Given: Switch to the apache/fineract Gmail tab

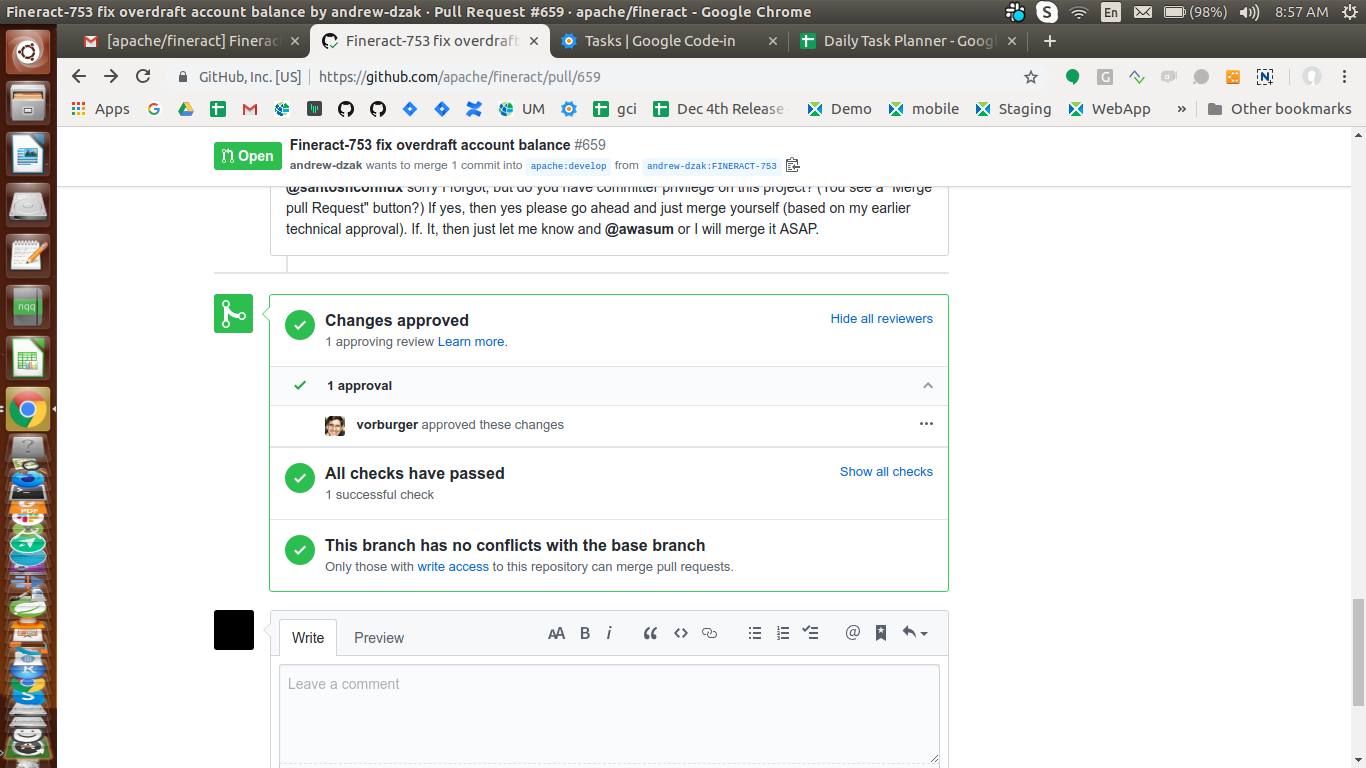Looking at the screenshot, I should click(192, 41).
